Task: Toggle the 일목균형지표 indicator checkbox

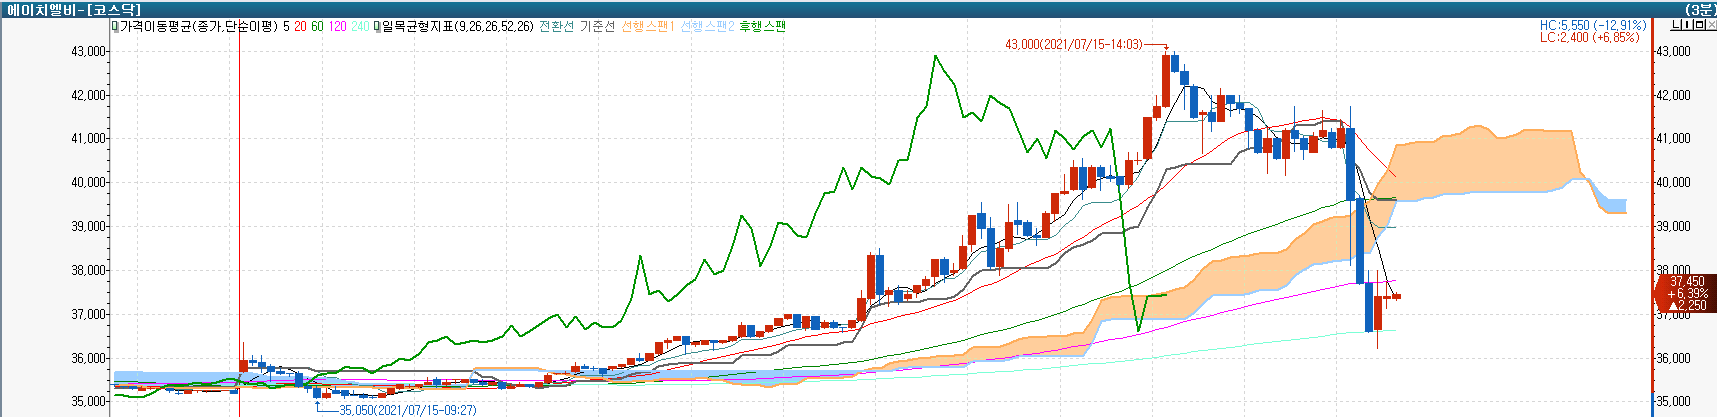Action: [x=377, y=27]
